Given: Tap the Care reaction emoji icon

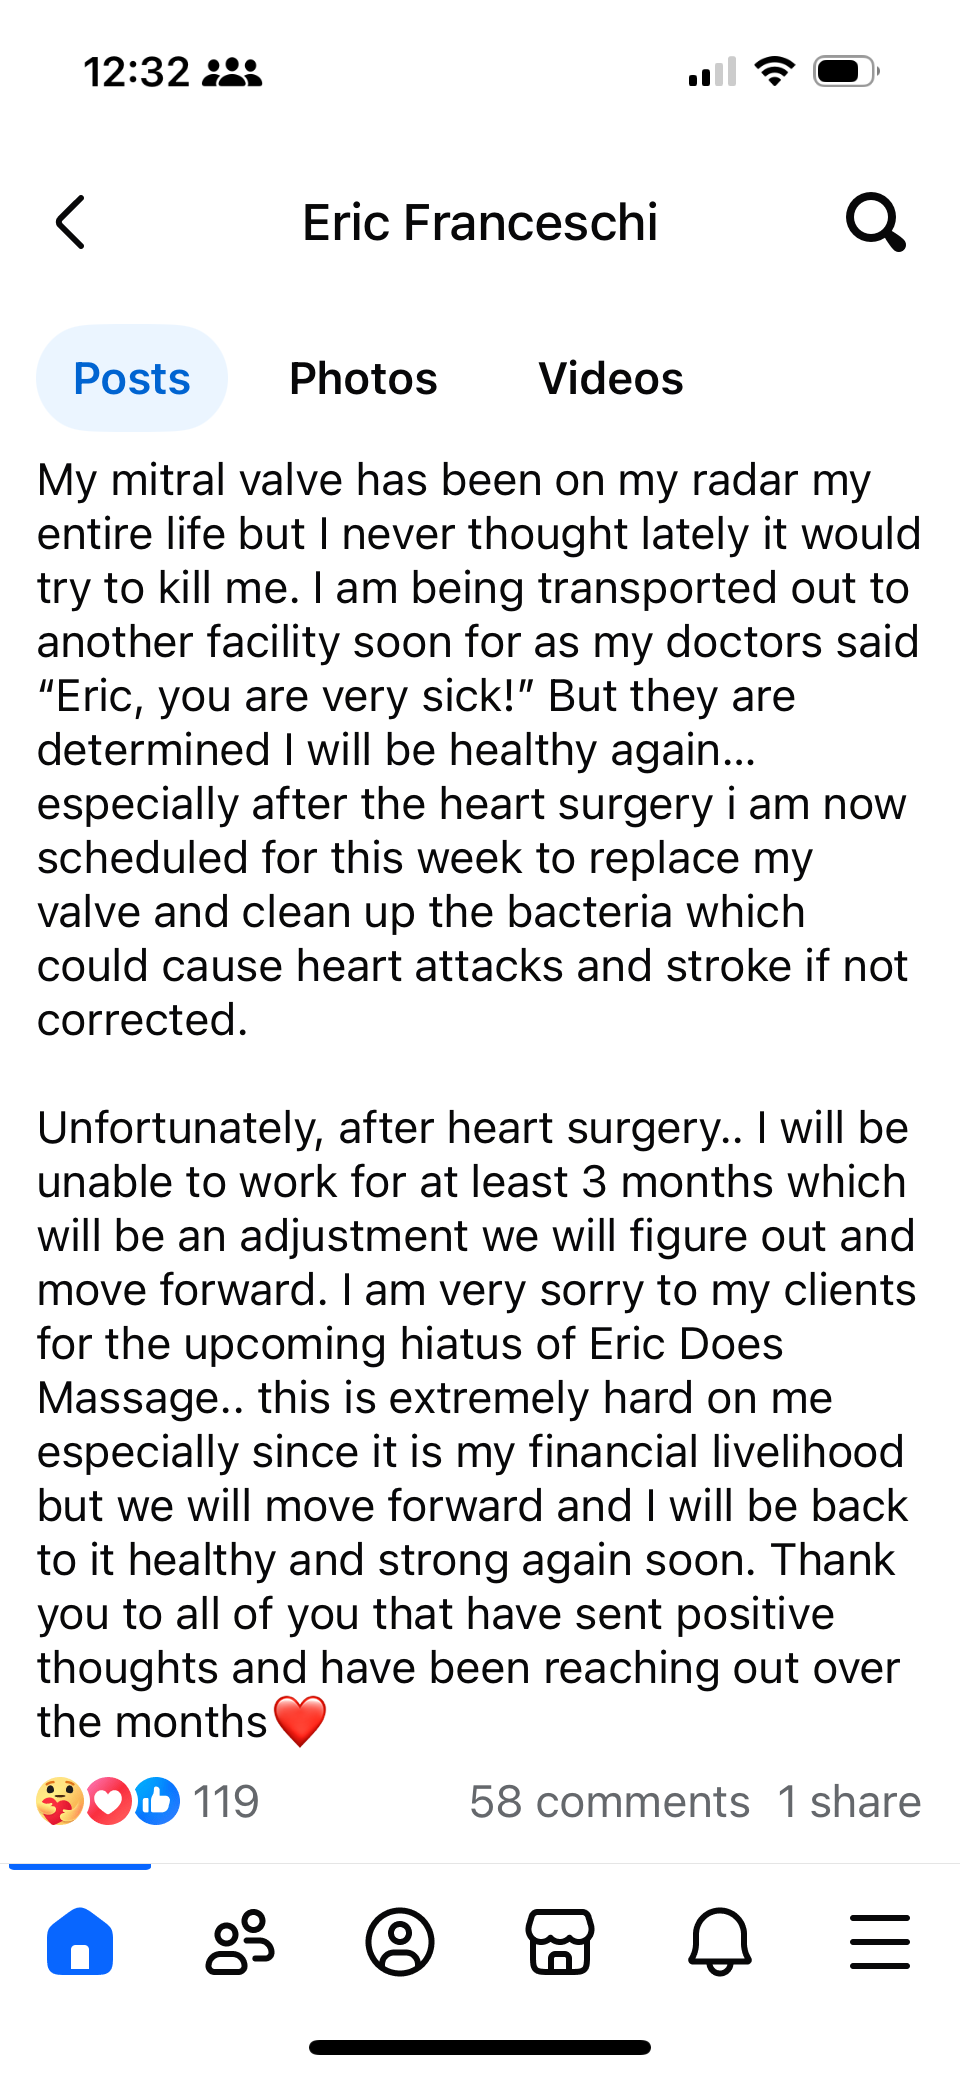Looking at the screenshot, I should (59, 1802).
